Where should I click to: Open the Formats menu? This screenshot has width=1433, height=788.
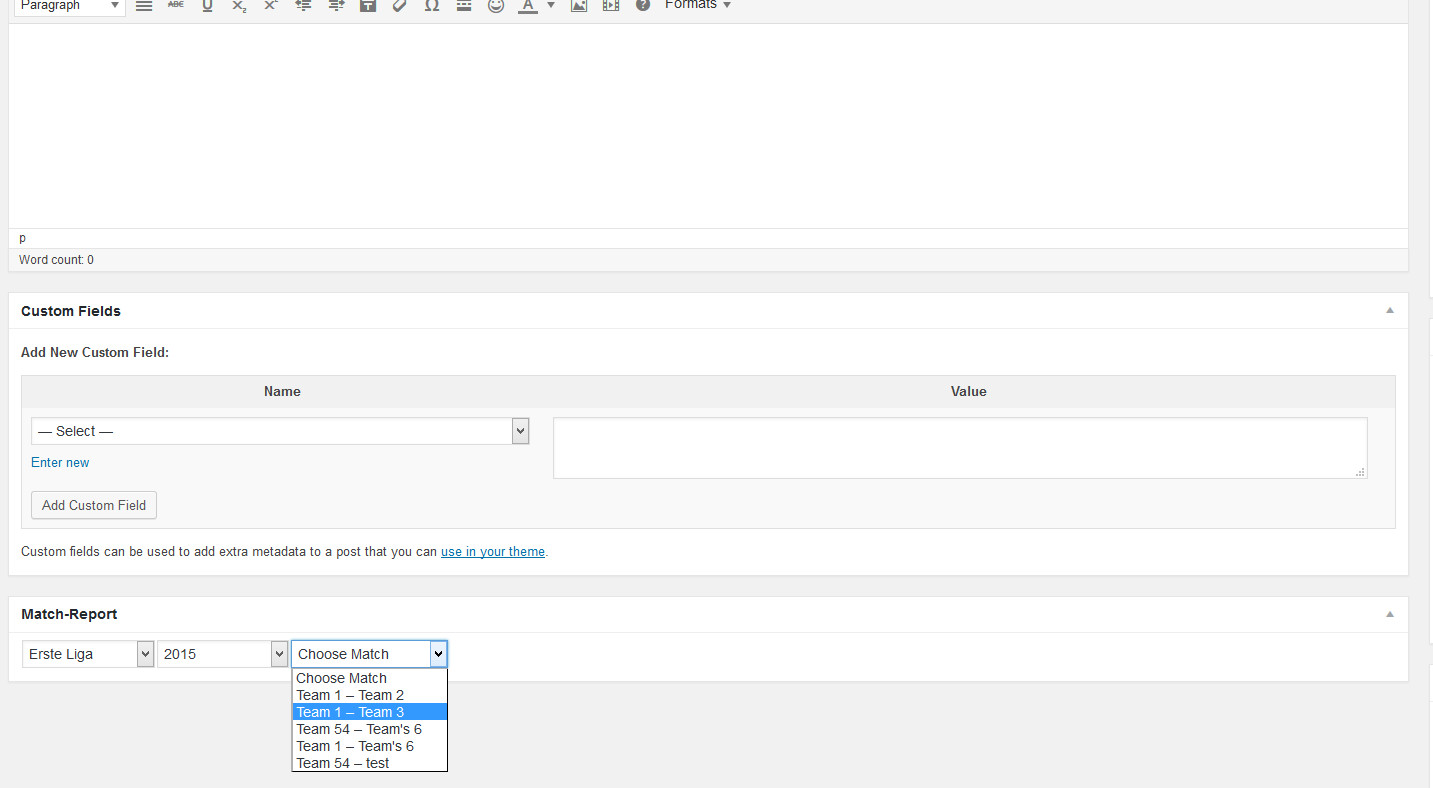(x=697, y=5)
